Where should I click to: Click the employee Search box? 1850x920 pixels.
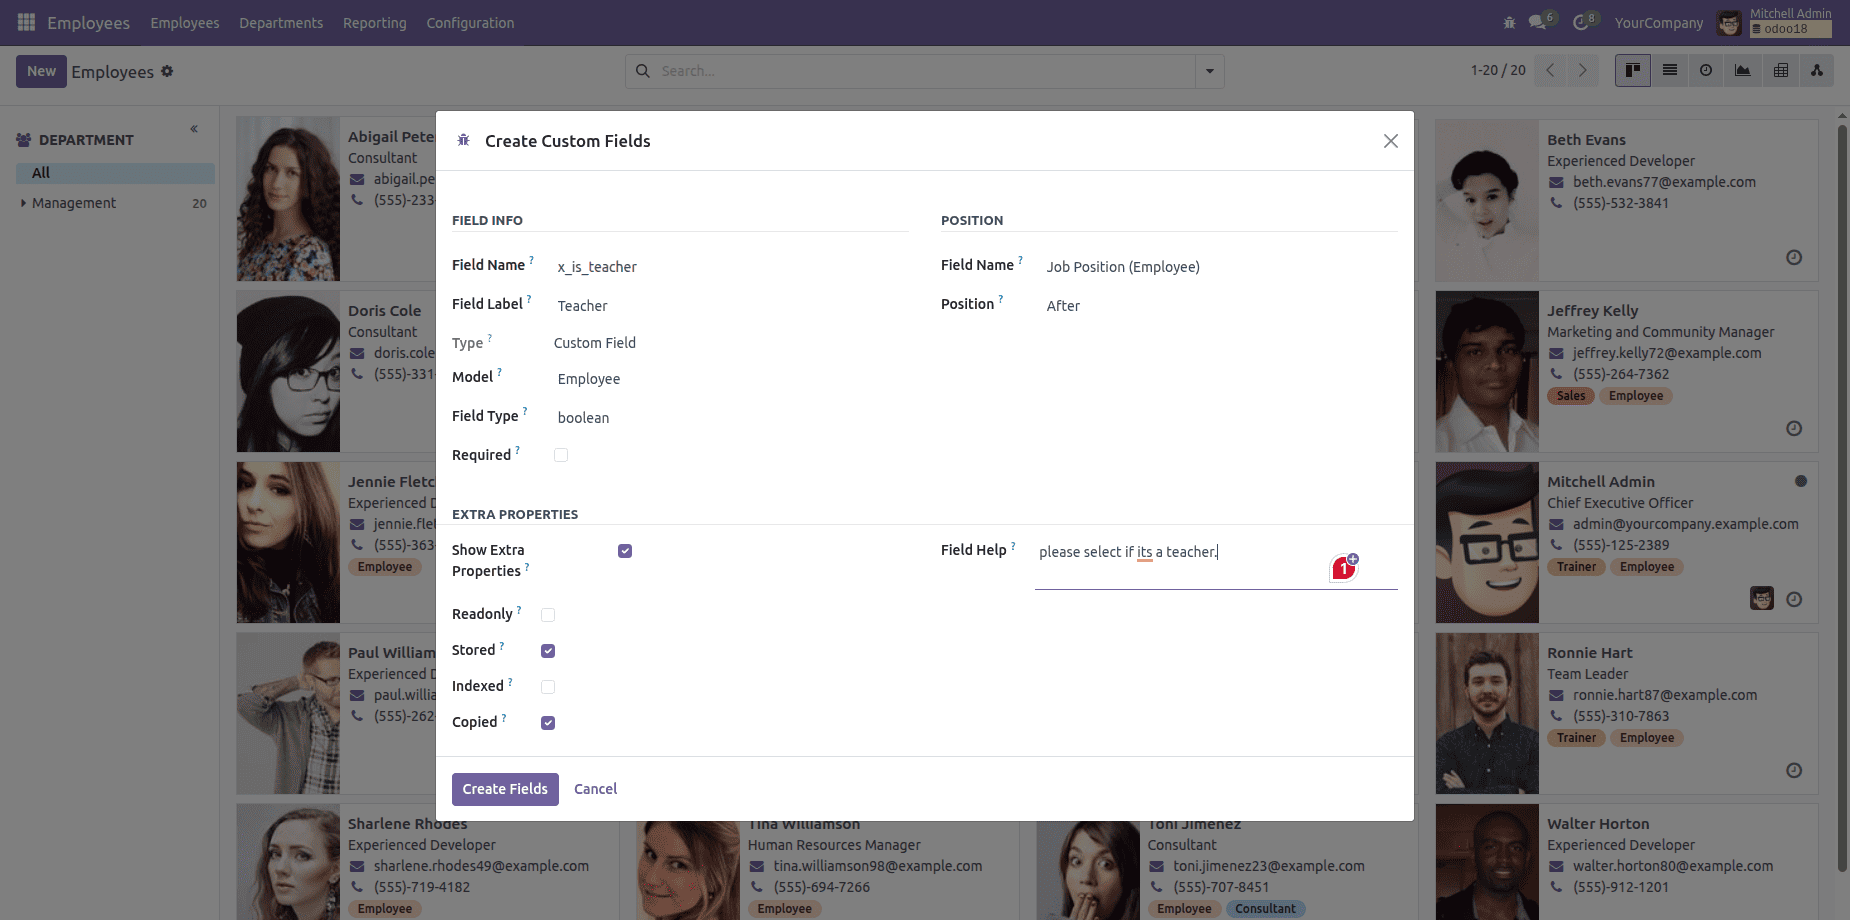coord(925,71)
